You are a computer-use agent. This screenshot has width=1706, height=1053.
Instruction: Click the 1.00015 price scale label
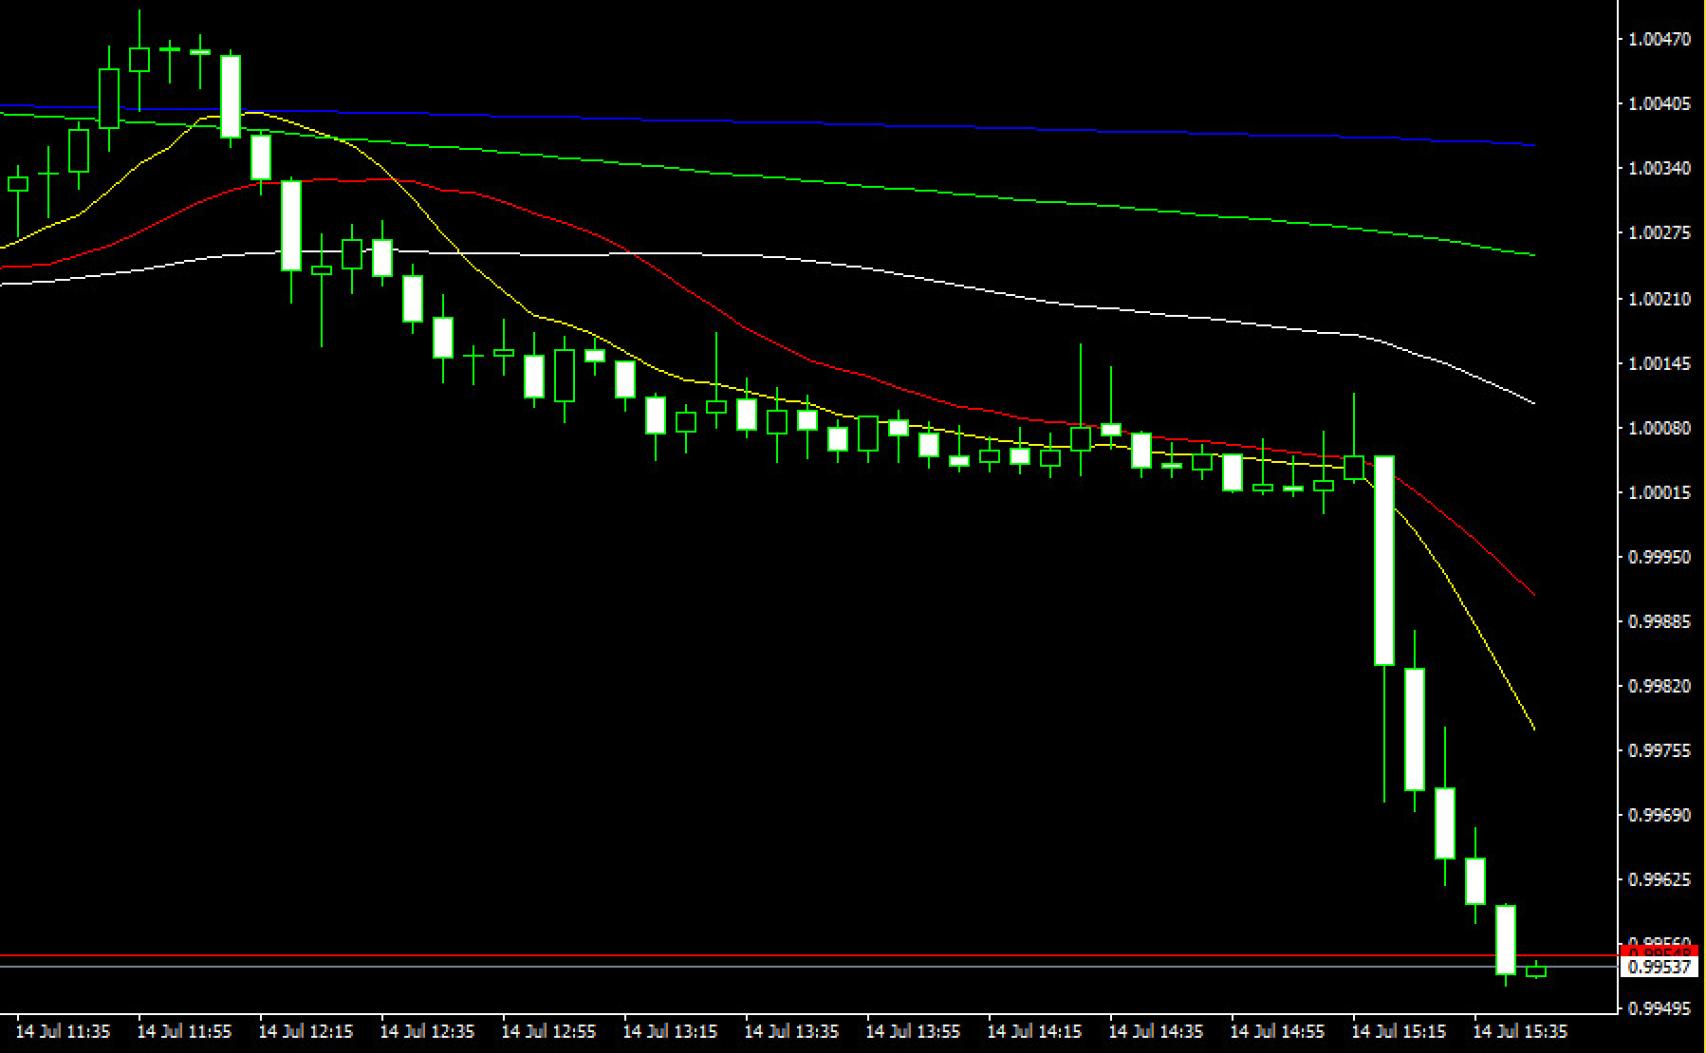tap(1659, 493)
